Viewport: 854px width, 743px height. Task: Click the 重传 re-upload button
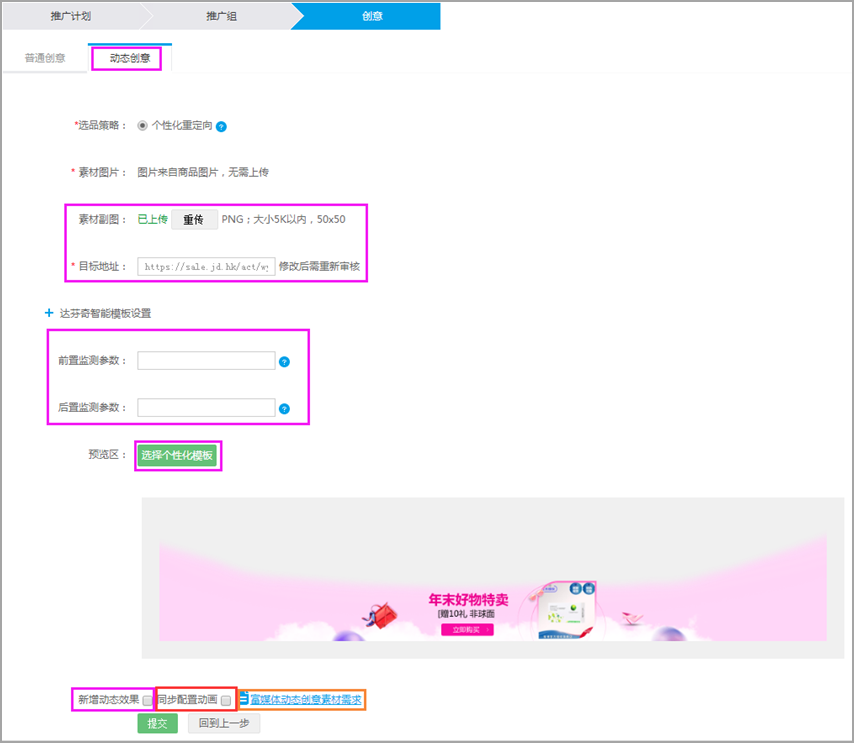[x=194, y=218]
